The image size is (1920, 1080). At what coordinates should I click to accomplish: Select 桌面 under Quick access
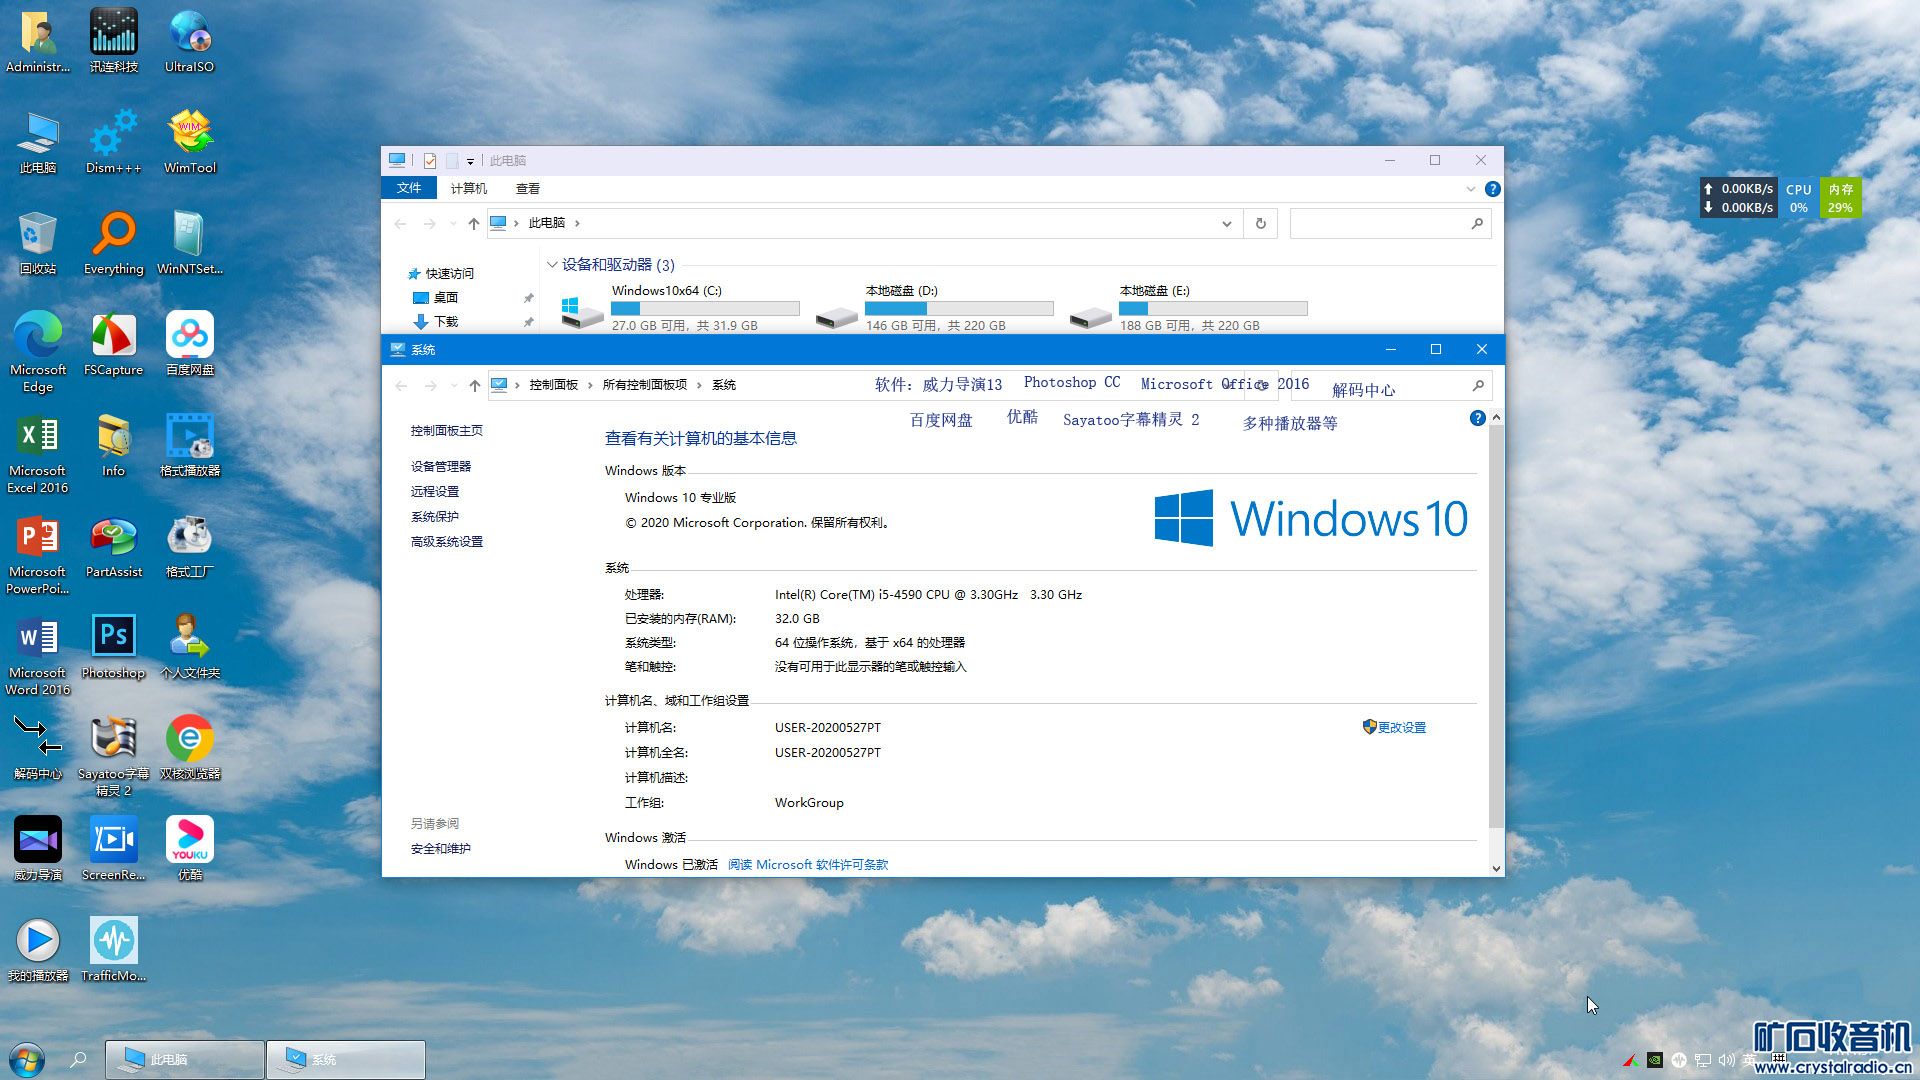pyautogui.click(x=445, y=298)
